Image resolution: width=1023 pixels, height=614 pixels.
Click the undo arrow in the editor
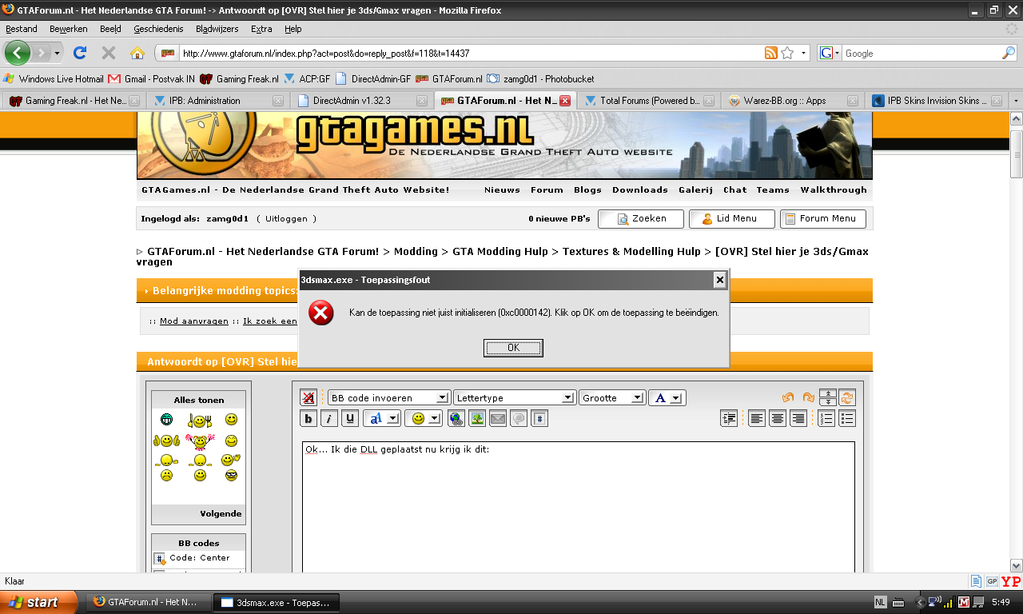[787, 397]
